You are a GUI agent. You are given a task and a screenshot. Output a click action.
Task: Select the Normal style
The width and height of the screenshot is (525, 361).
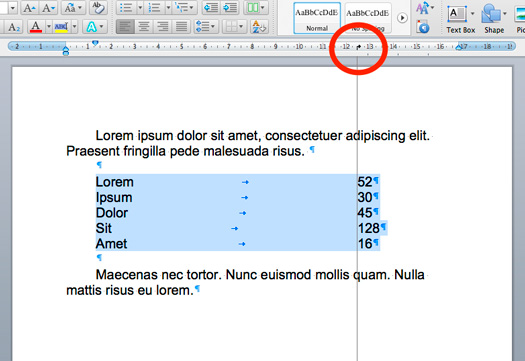click(x=317, y=18)
